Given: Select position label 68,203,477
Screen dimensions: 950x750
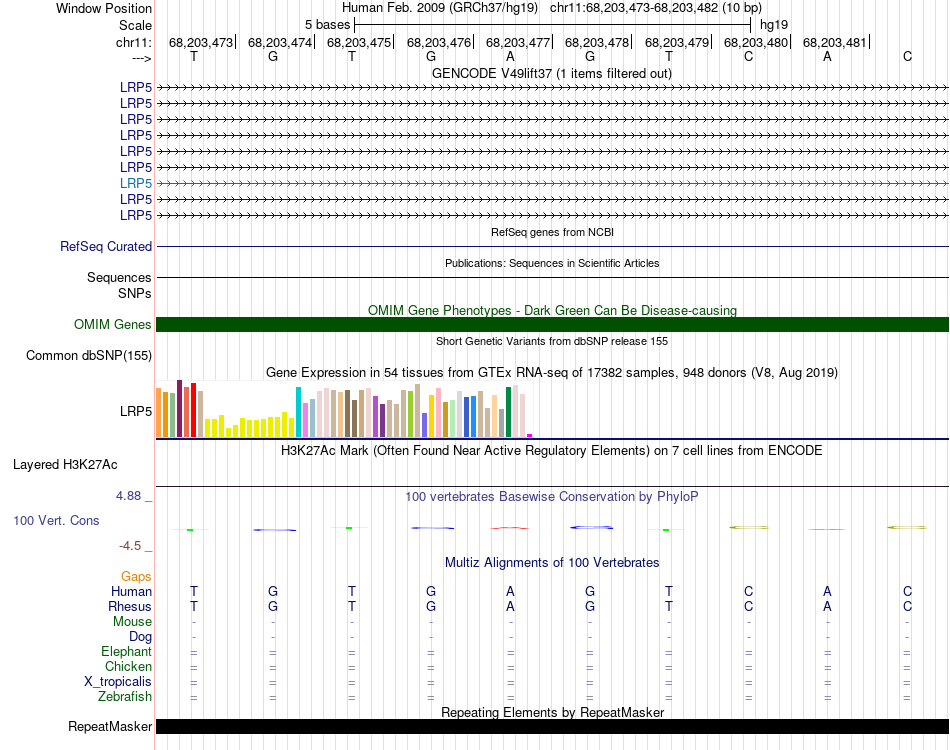Looking at the screenshot, I should [518, 42].
